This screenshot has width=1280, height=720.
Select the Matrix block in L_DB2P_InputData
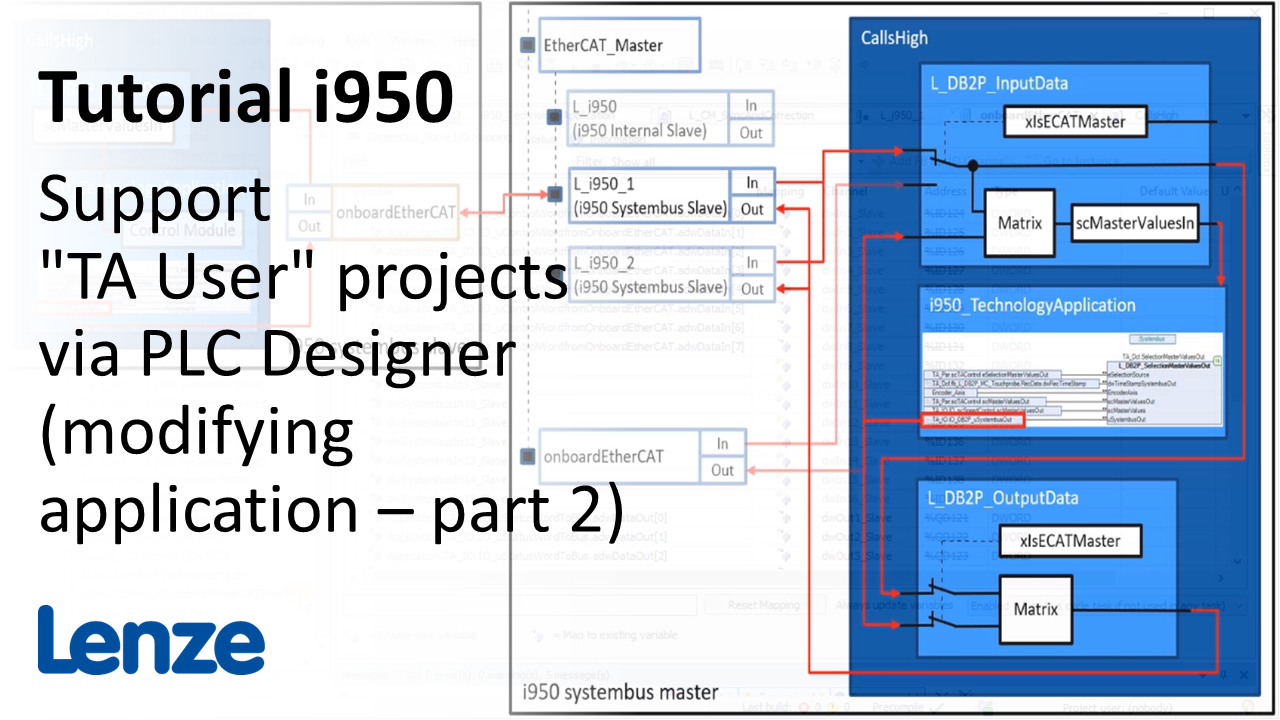[x=1020, y=223]
